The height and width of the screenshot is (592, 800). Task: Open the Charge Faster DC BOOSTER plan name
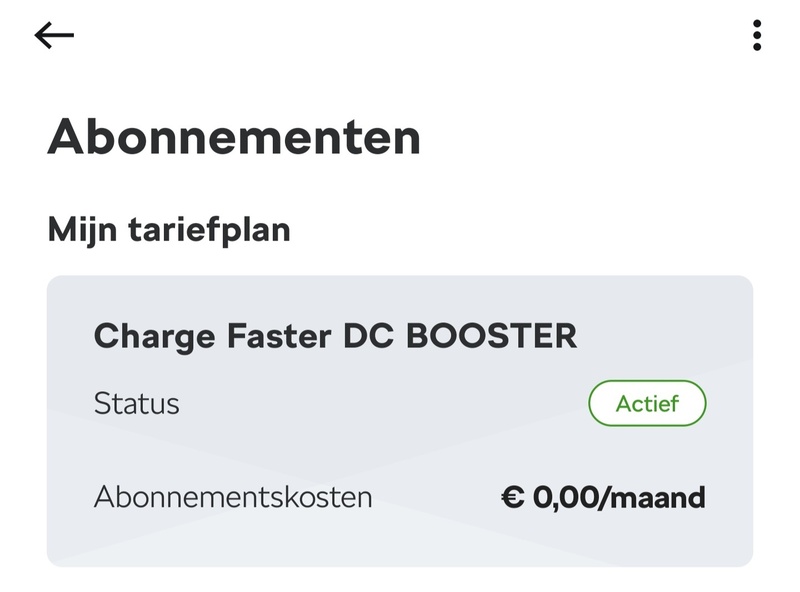pyautogui.click(x=335, y=336)
